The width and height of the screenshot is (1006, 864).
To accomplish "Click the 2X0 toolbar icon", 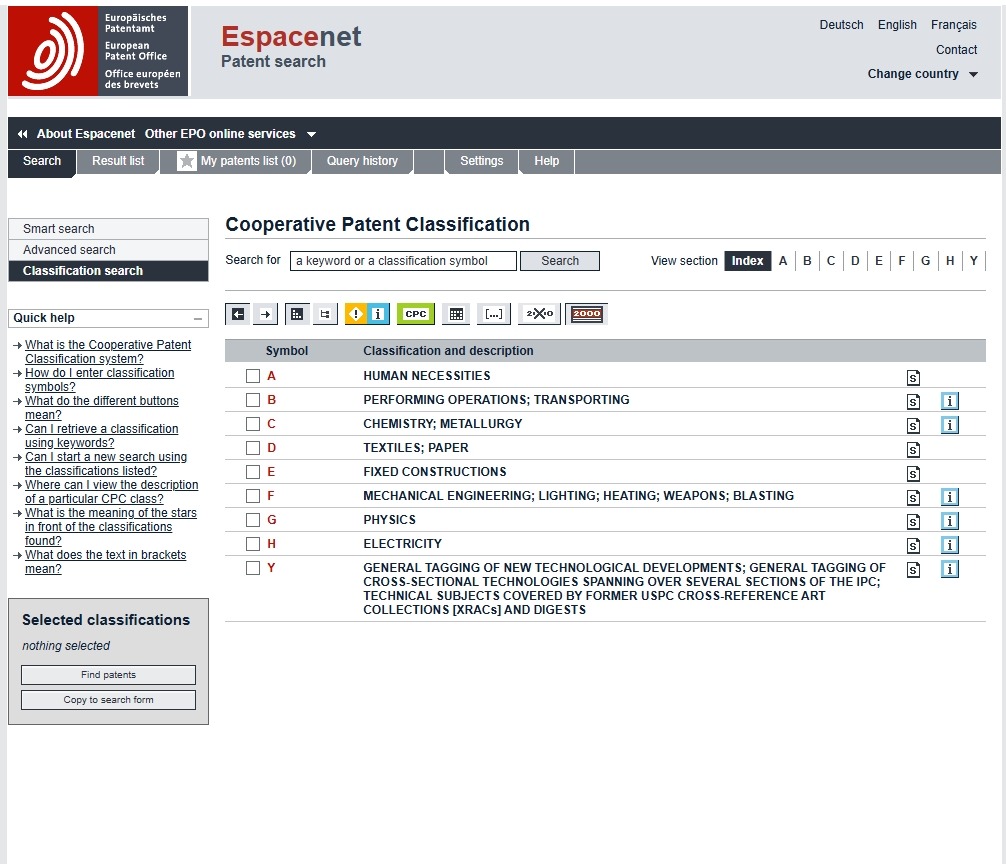I will pos(540,314).
